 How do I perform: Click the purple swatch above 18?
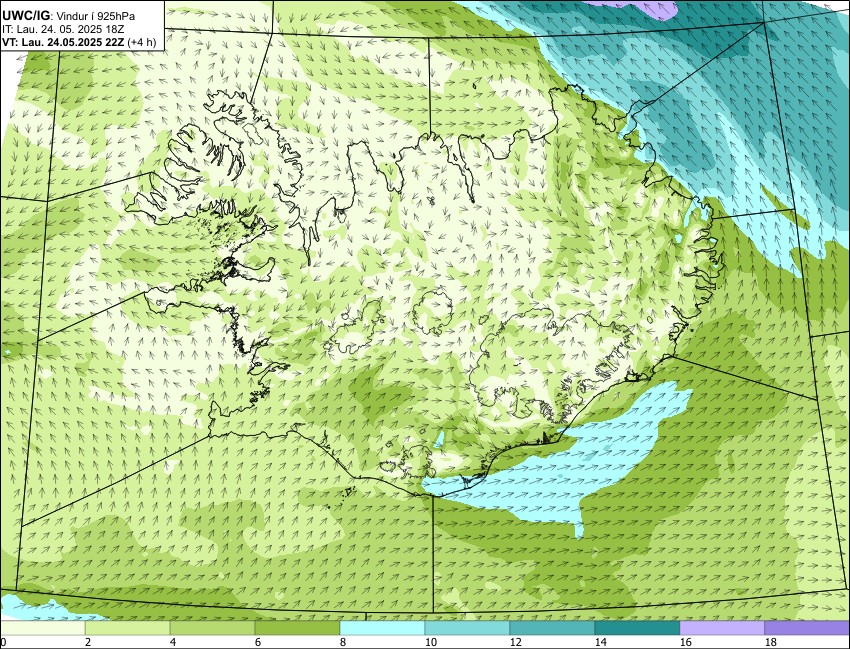pos(807,628)
